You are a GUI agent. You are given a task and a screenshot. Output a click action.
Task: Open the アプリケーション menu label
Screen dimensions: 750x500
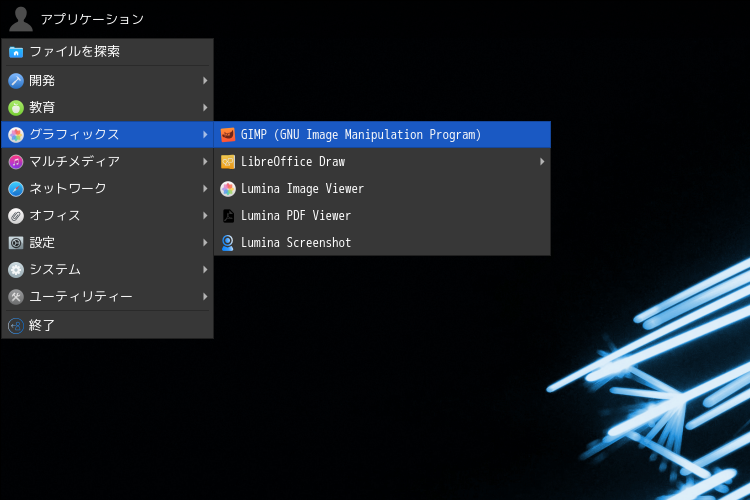(x=92, y=19)
